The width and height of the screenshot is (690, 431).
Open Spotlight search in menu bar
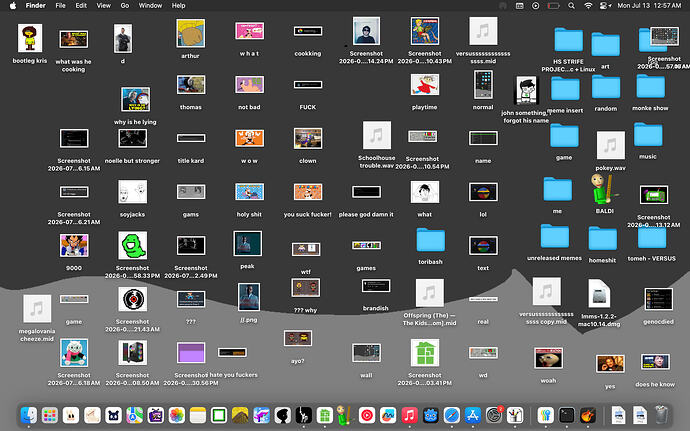[571, 6]
